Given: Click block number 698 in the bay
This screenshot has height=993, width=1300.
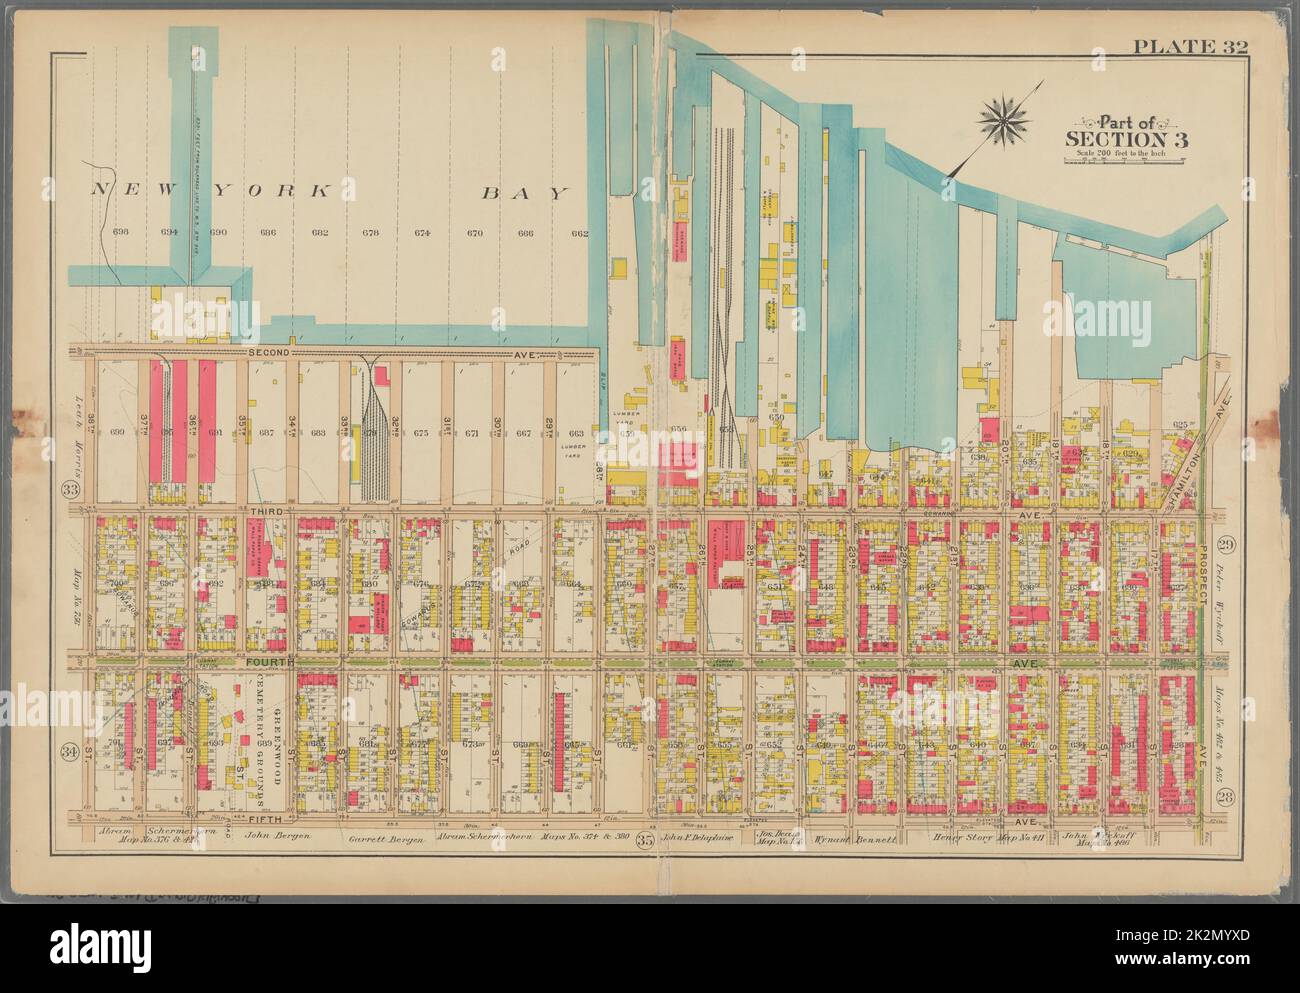Looking at the screenshot, I should tap(122, 232).
